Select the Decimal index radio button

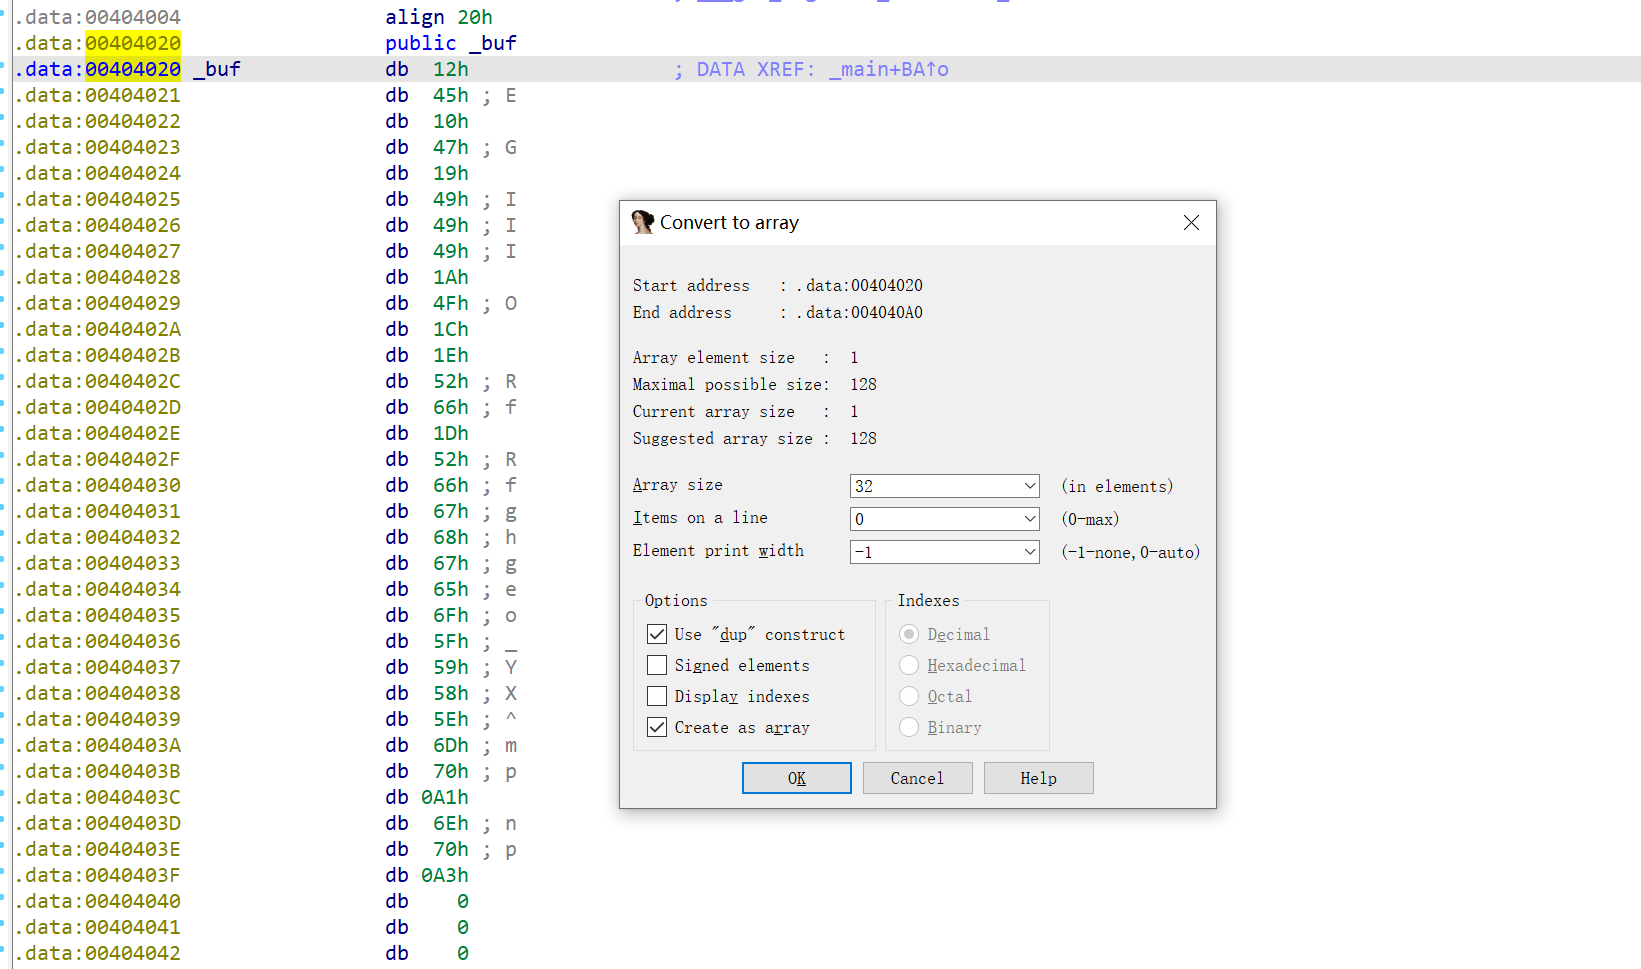[909, 634]
